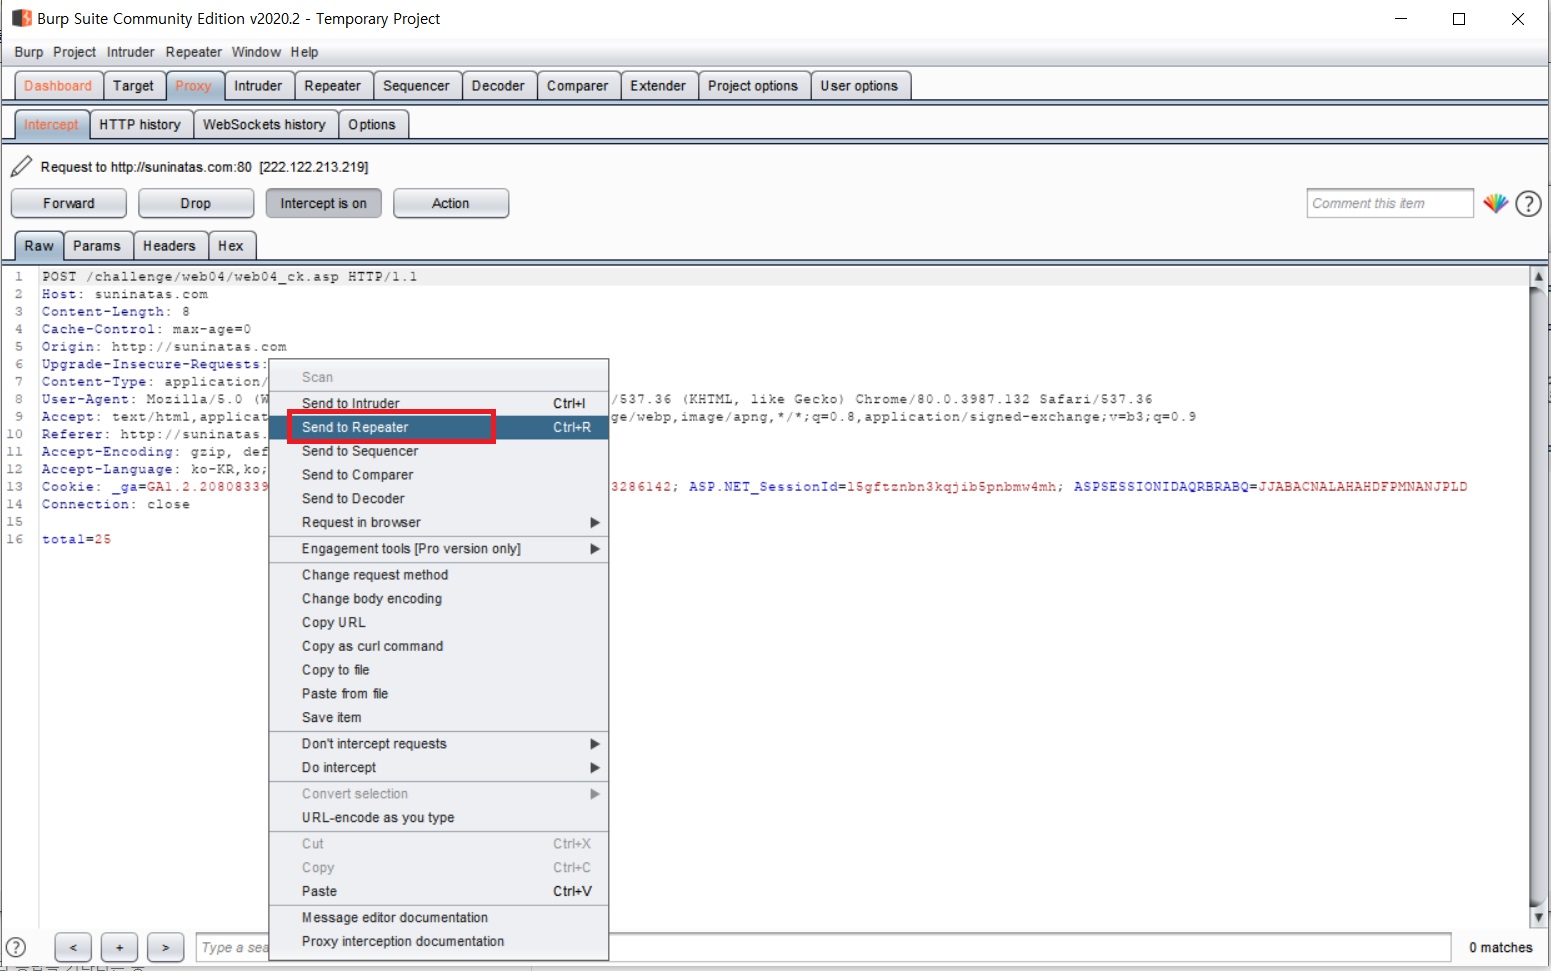Viewport: 1551px width, 971px height.
Task: Open the Extender tab
Action: click(658, 86)
